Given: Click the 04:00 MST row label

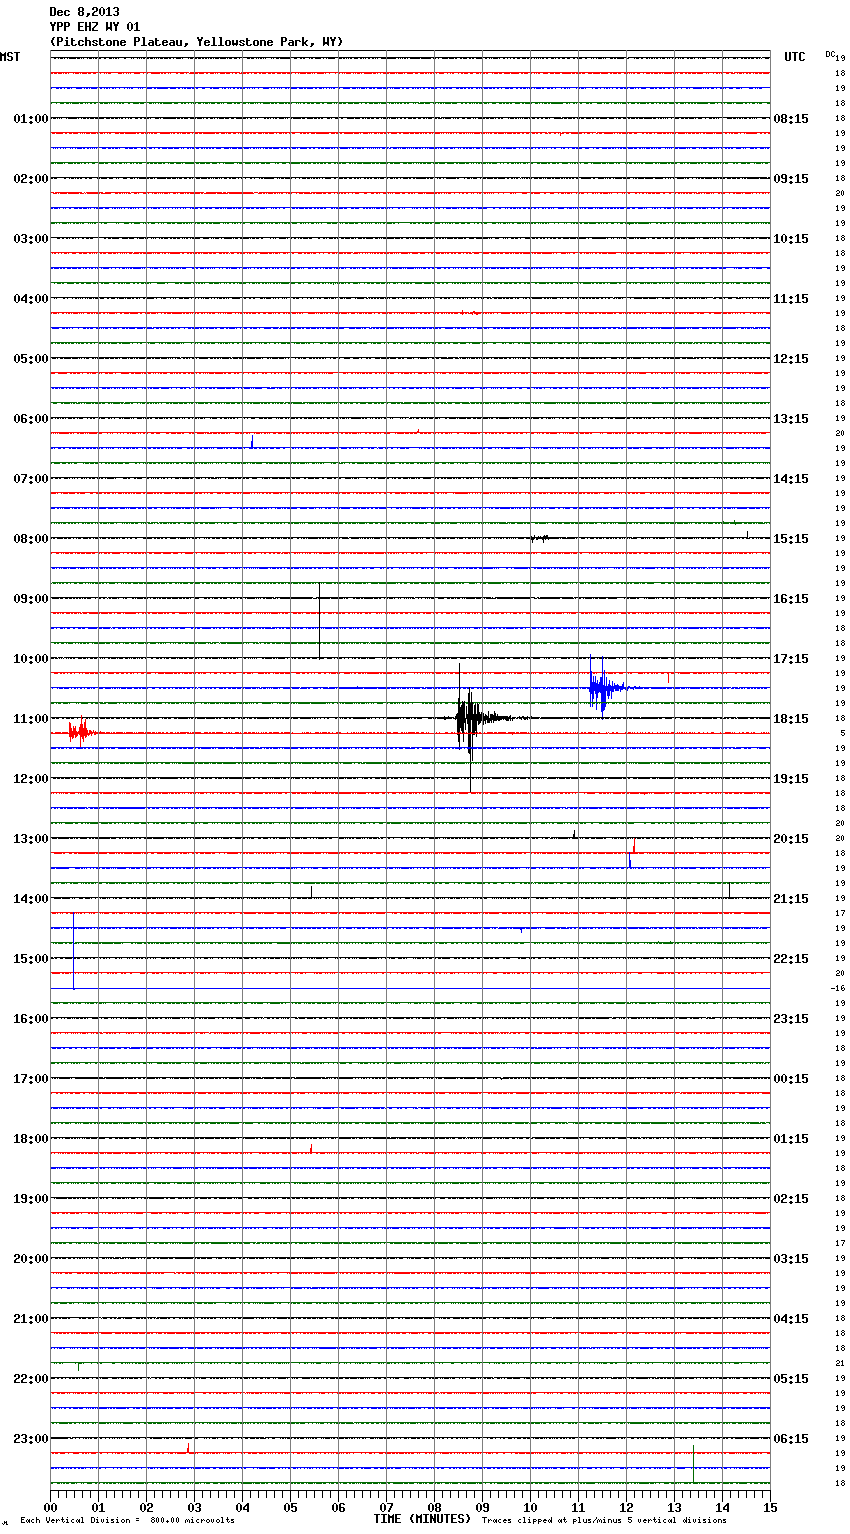Looking at the screenshot, I should [x=31, y=299].
